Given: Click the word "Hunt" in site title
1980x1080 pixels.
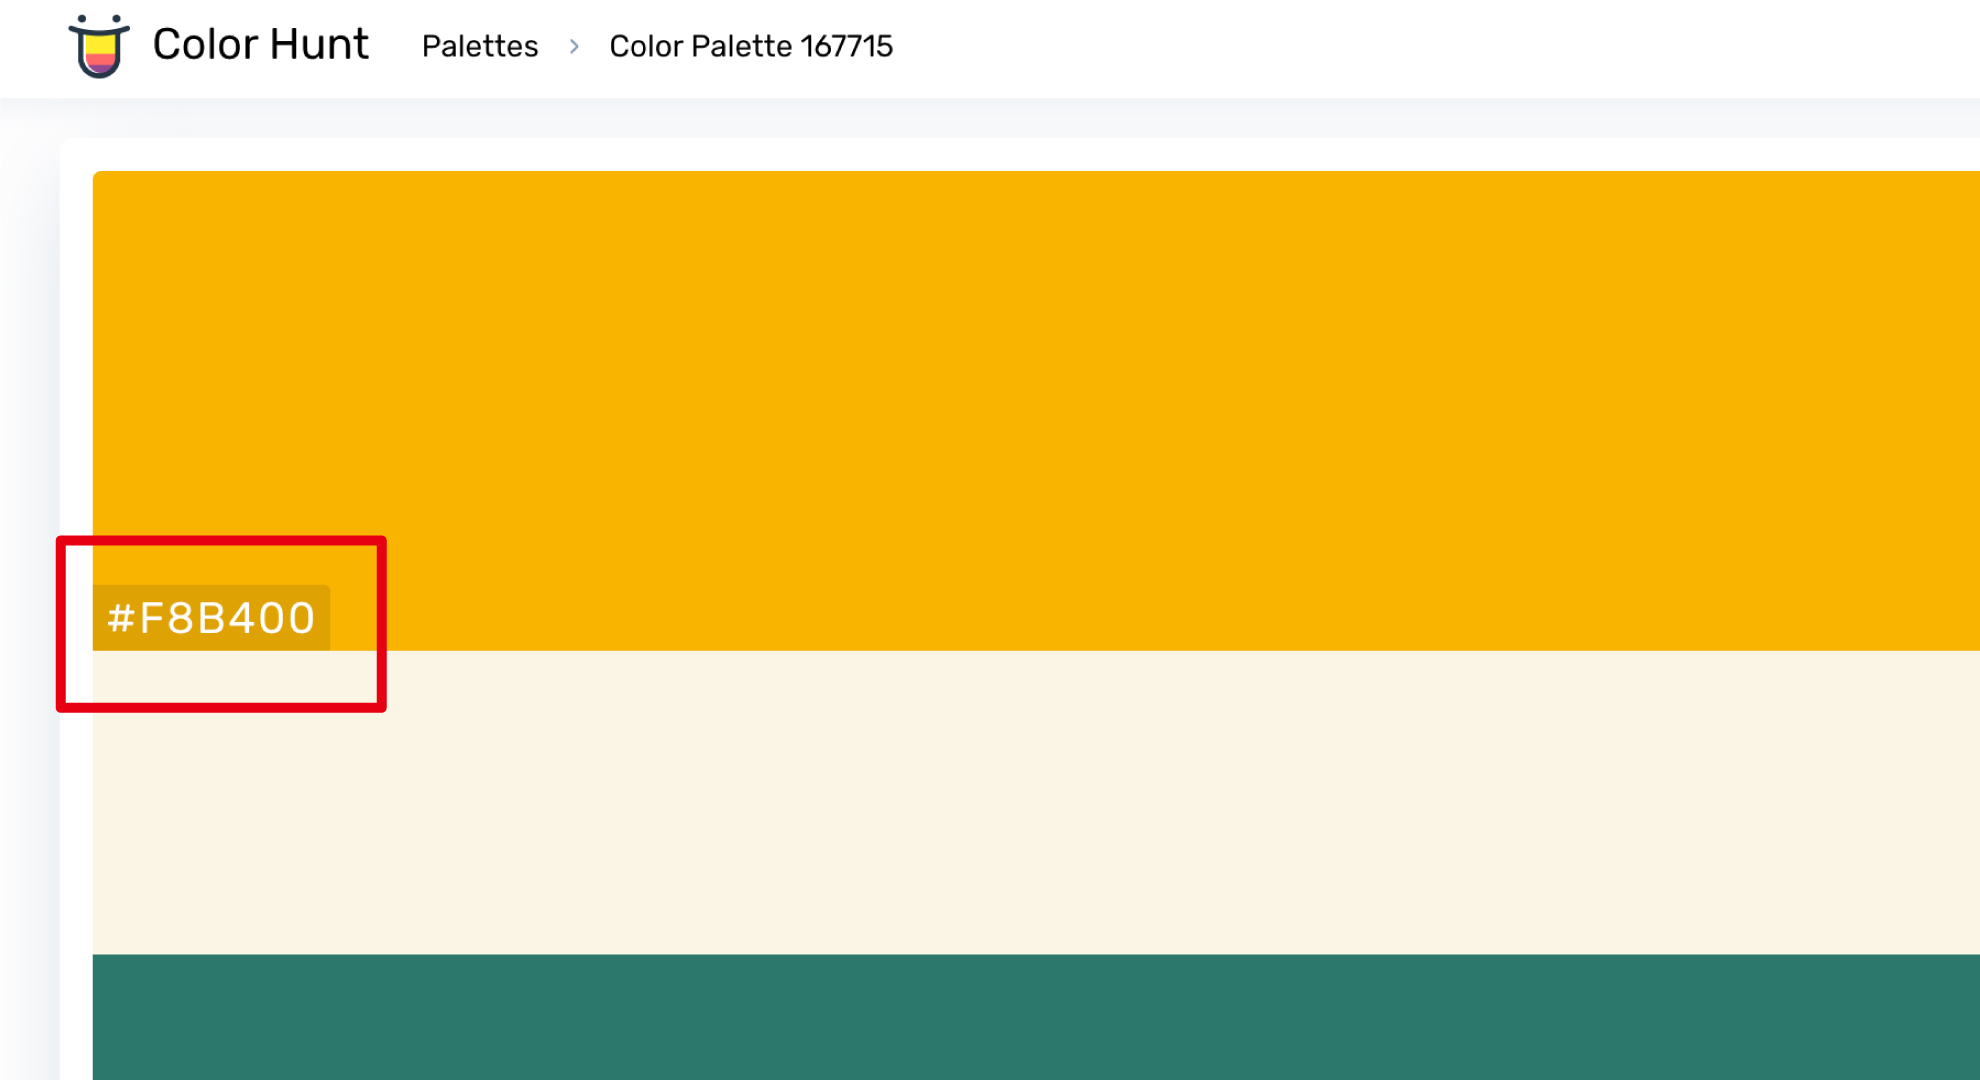Looking at the screenshot, I should coord(319,45).
